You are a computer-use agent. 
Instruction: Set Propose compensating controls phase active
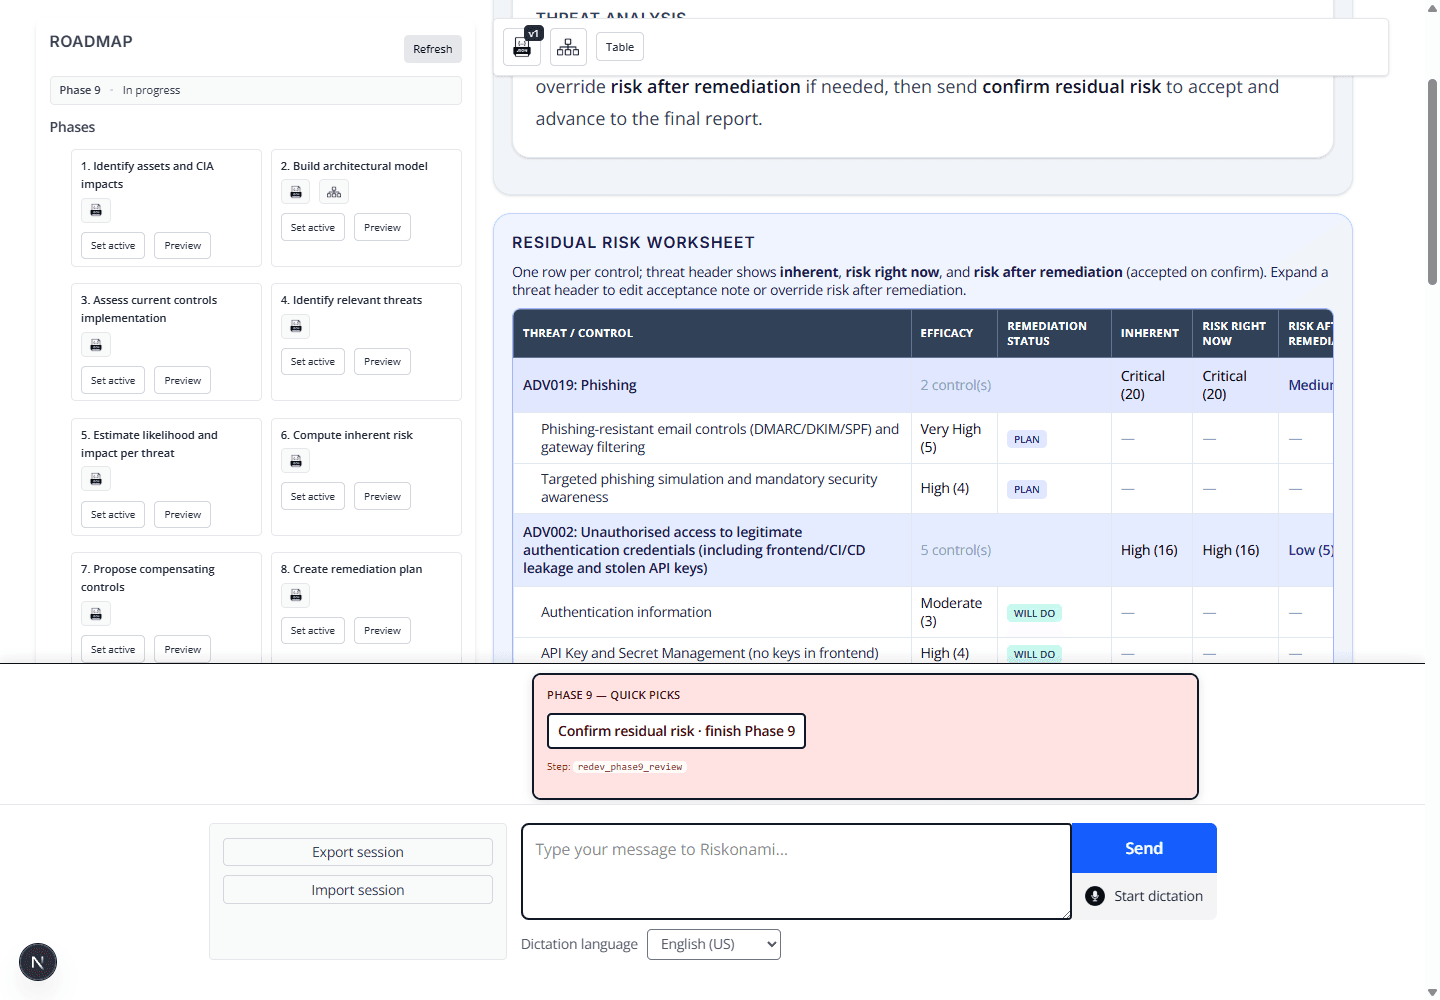click(113, 650)
